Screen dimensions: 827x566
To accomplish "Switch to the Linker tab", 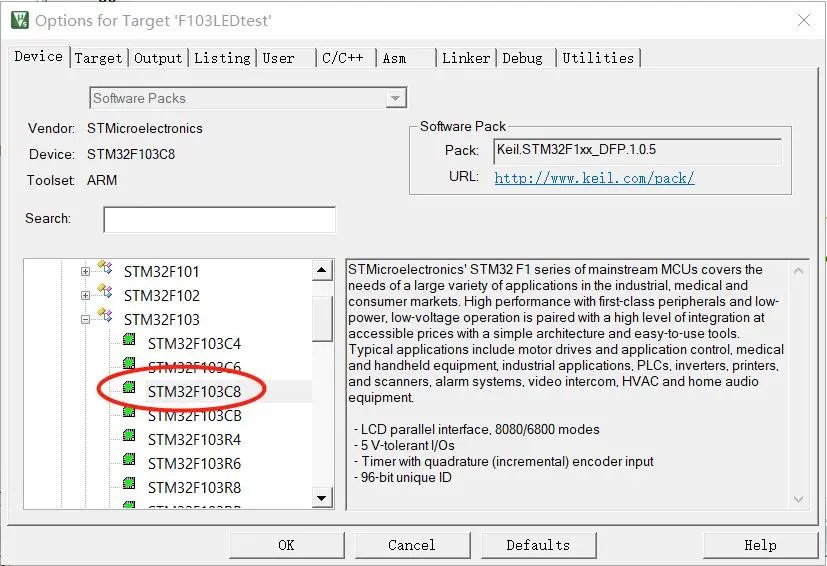I will (x=466, y=58).
